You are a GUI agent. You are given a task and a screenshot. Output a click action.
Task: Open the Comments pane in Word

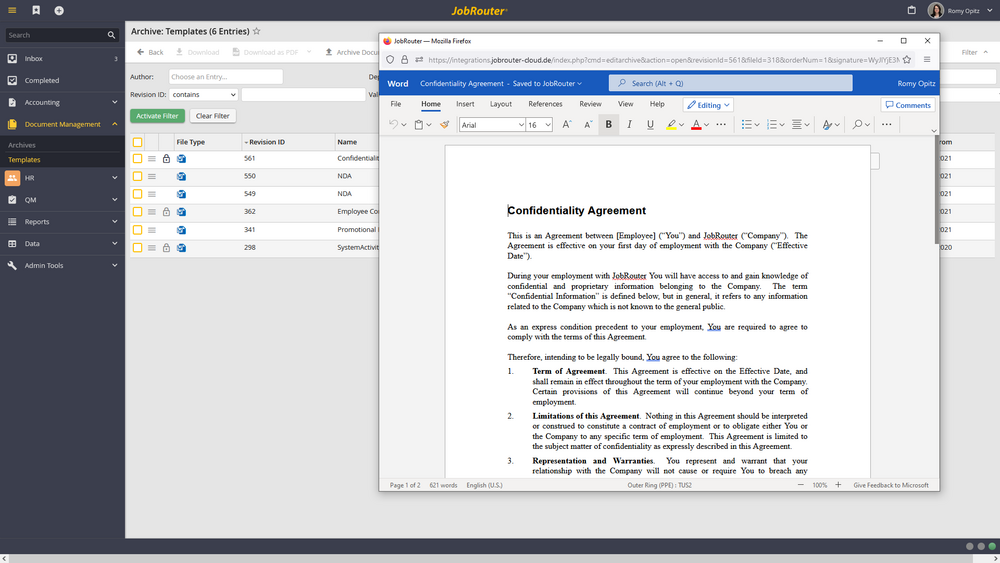(x=908, y=105)
